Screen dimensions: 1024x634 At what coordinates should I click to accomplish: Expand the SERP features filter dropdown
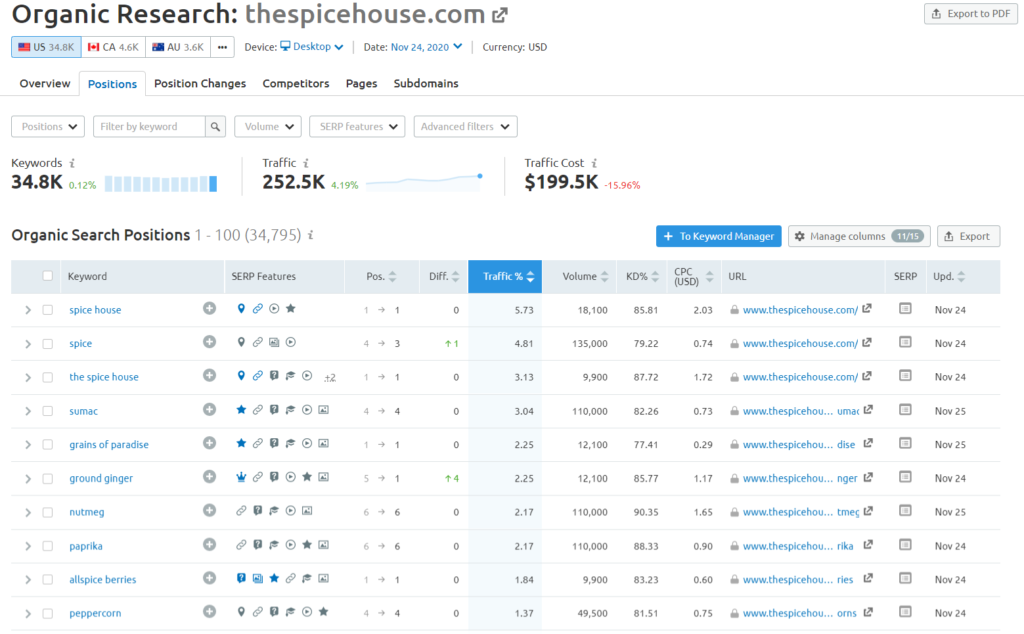[356, 127]
